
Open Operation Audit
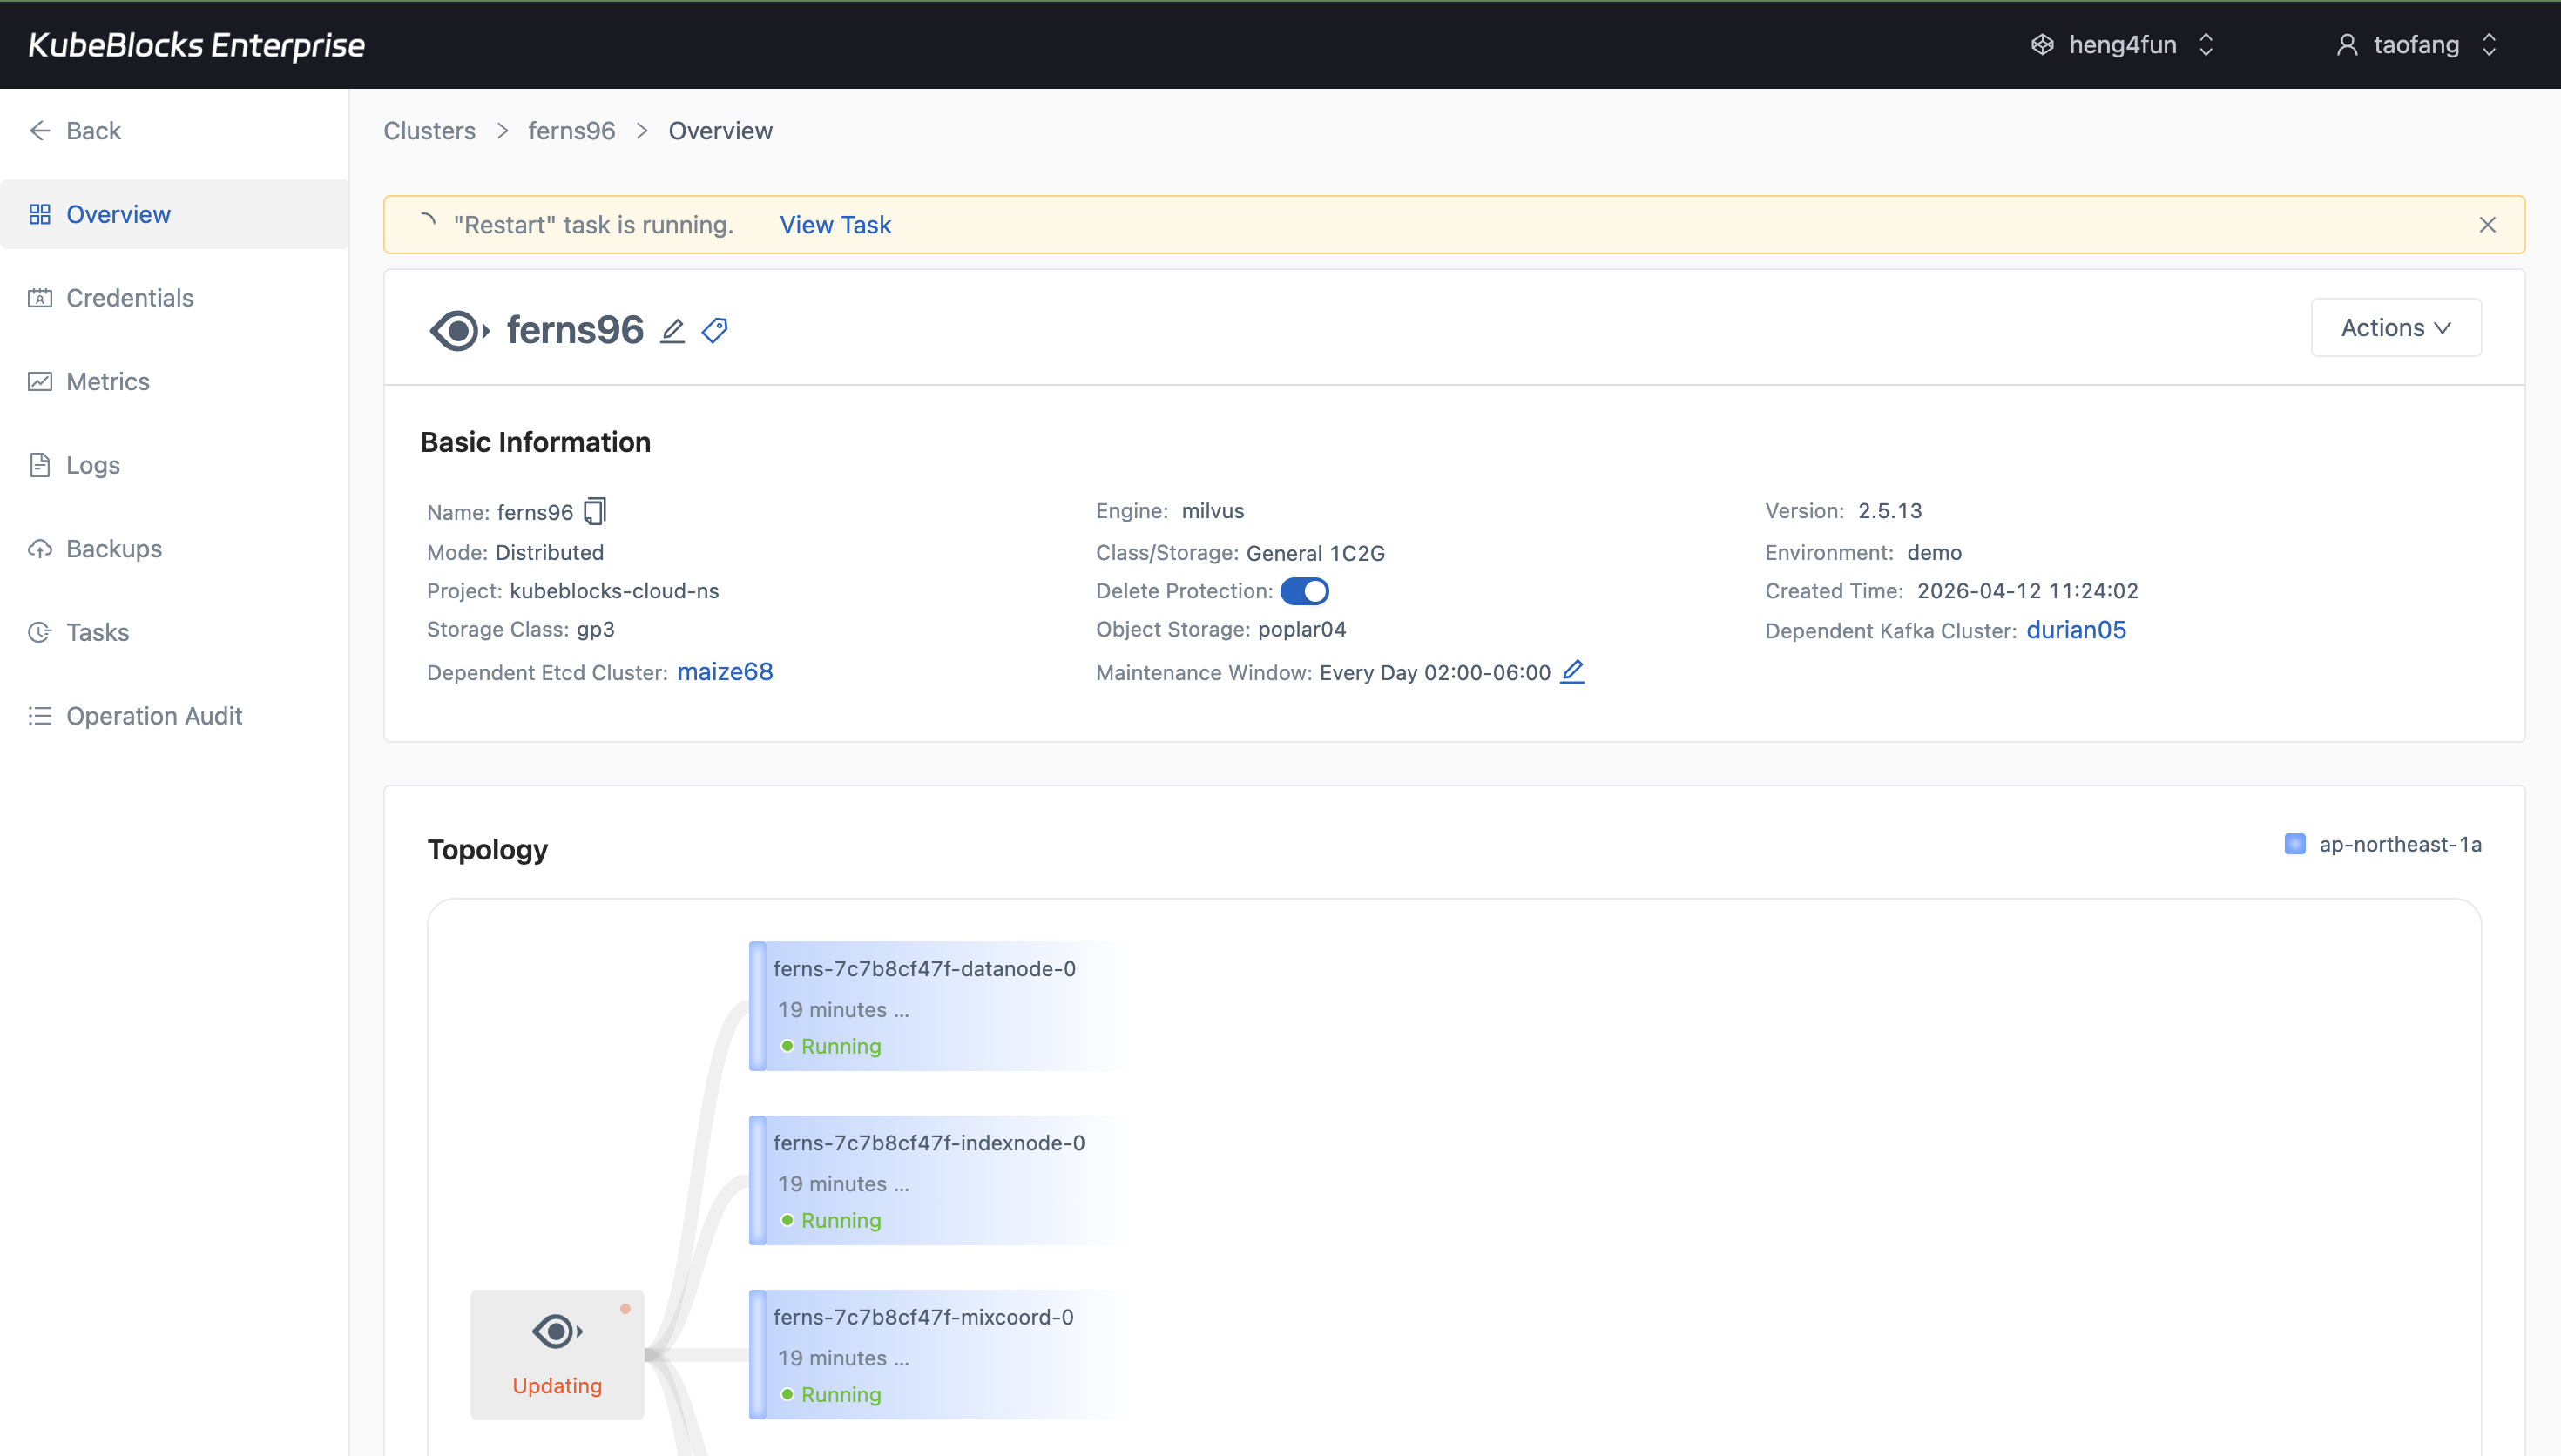(154, 715)
